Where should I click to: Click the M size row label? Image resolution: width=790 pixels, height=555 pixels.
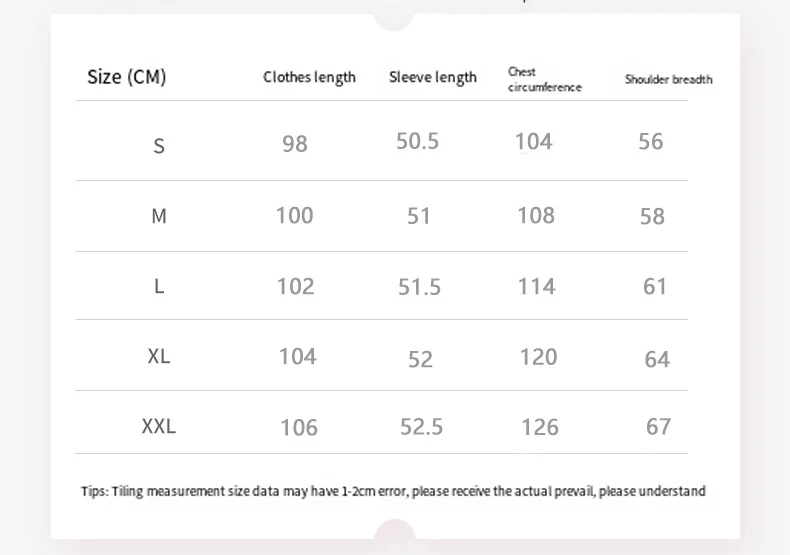(x=159, y=215)
